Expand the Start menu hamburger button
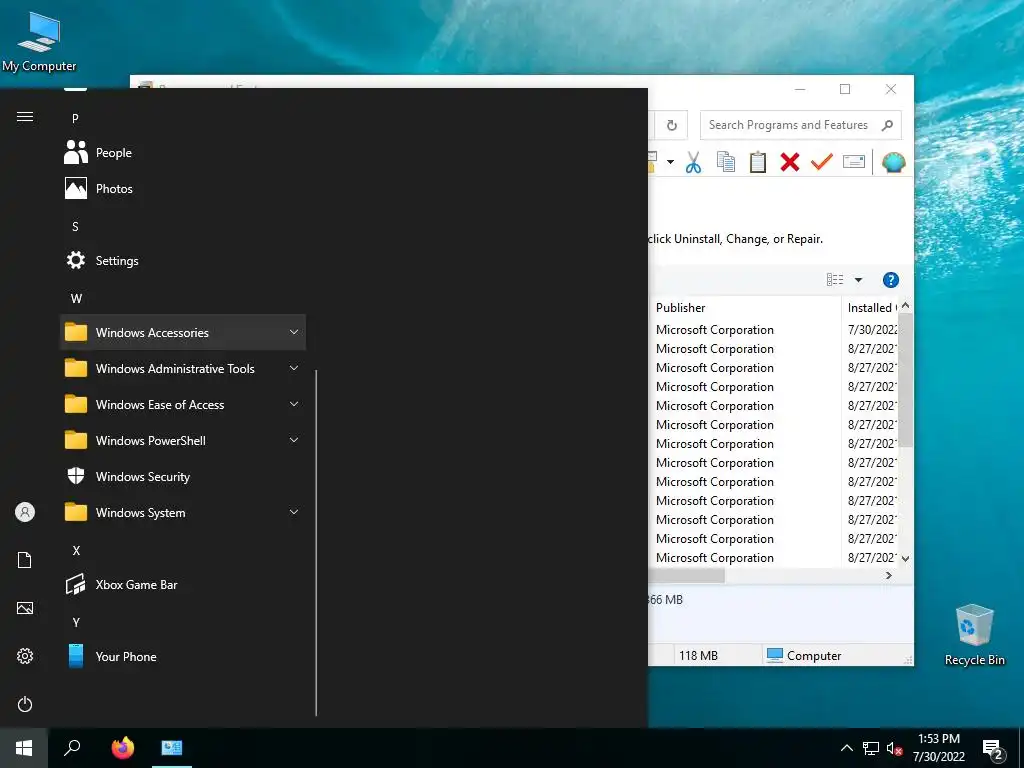The height and width of the screenshot is (768, 1024). (25, 117)
